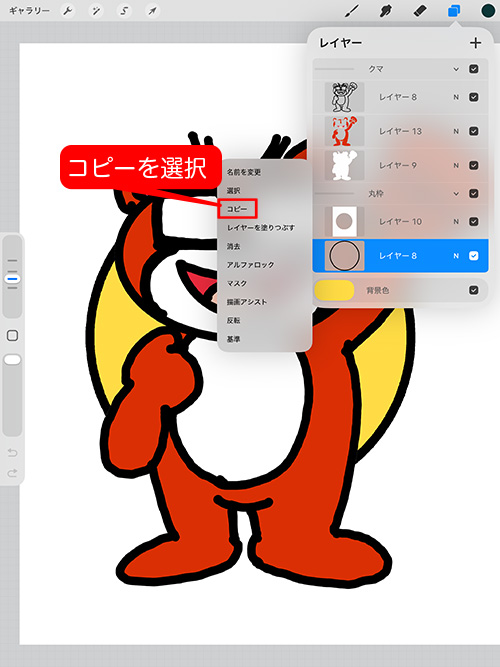The image size is (500, 667).
Task: Choose 描画アシスト from layer menu
Action: (247, 302)
